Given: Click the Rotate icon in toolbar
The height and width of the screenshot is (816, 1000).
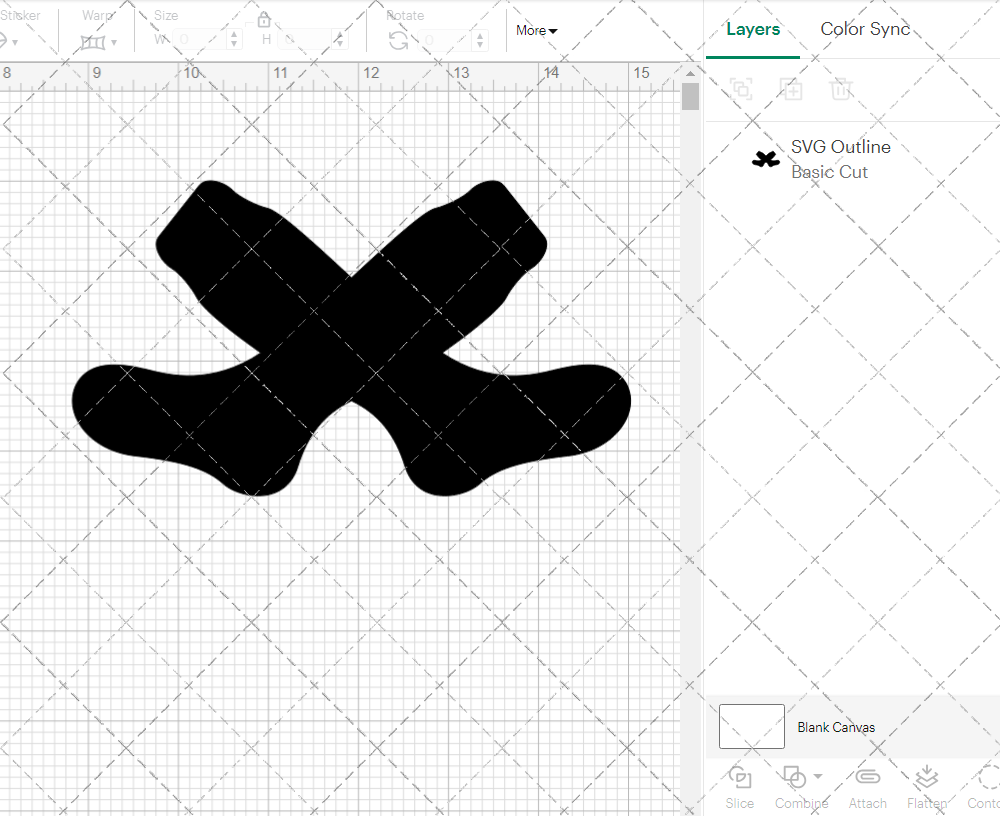Looking at the screenshot, I should 398,40.
